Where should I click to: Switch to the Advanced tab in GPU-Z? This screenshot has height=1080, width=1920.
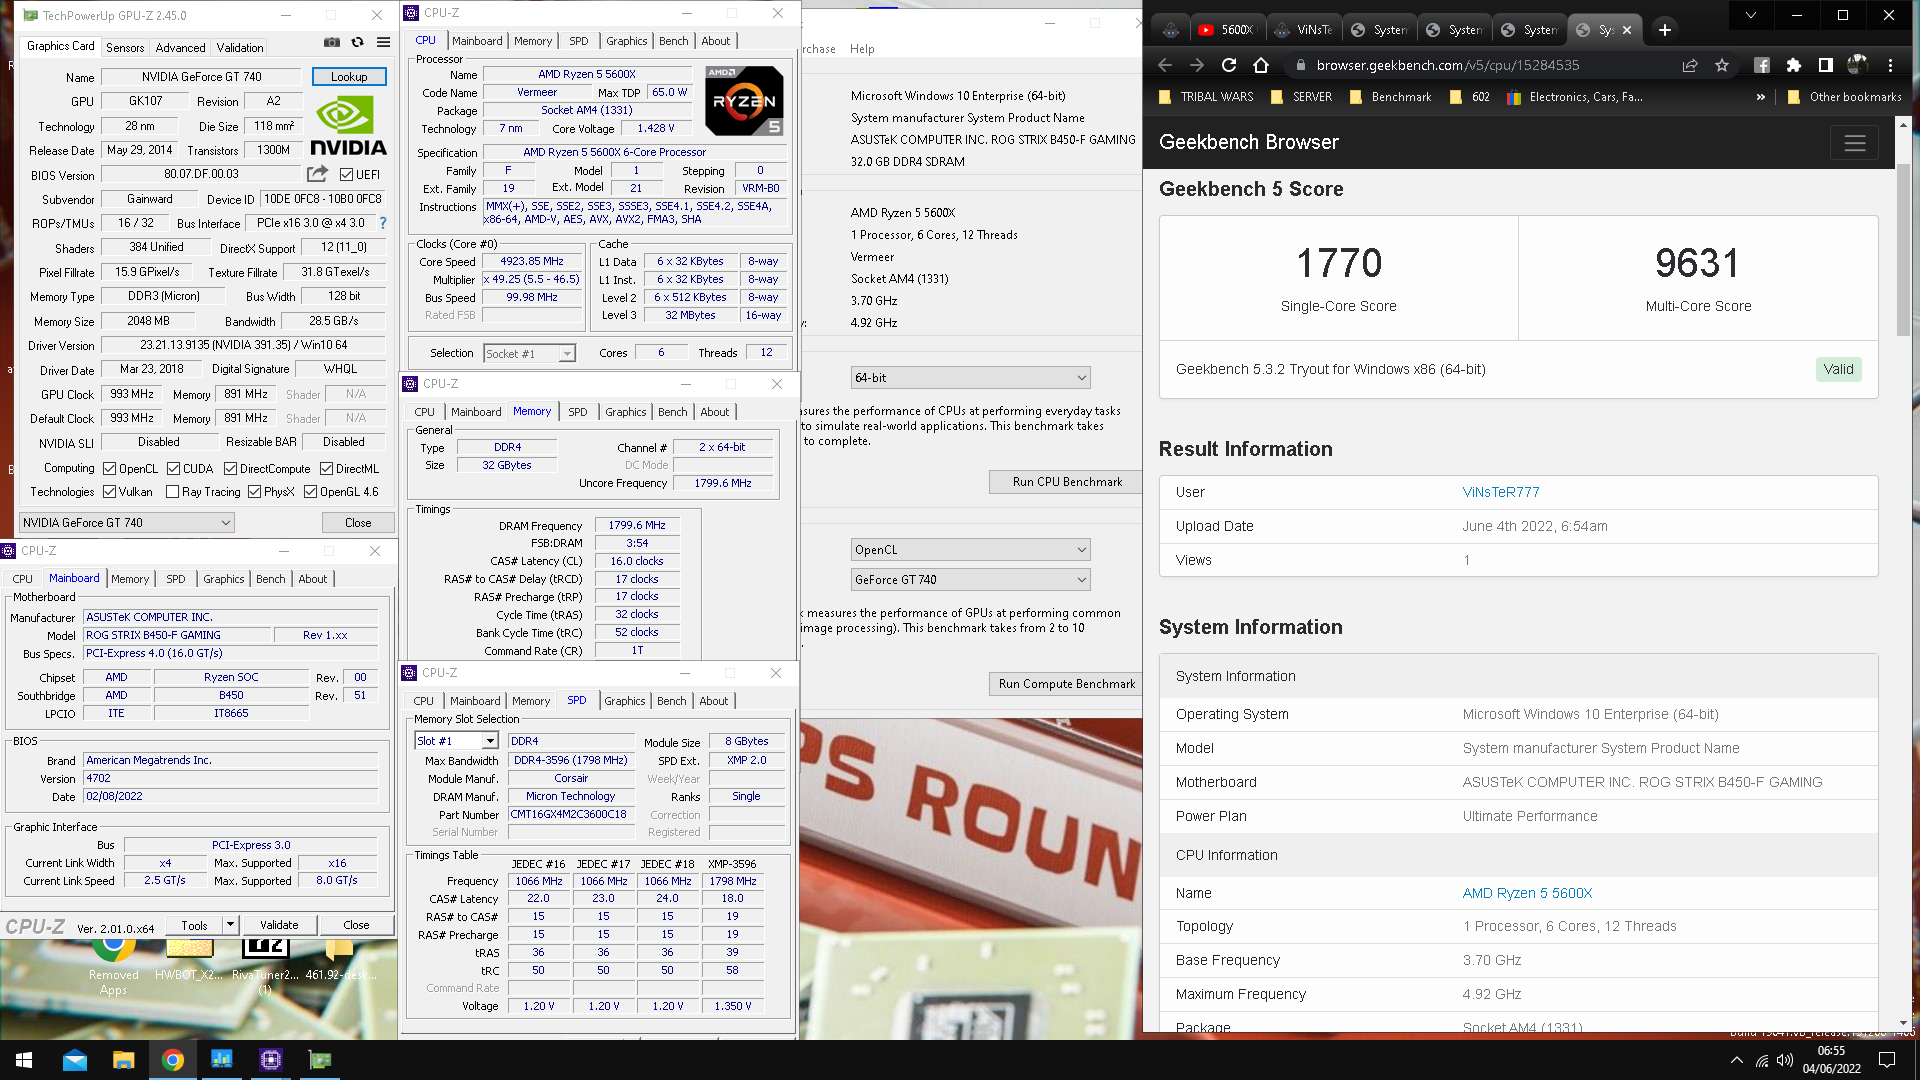(x=180, y=47)
